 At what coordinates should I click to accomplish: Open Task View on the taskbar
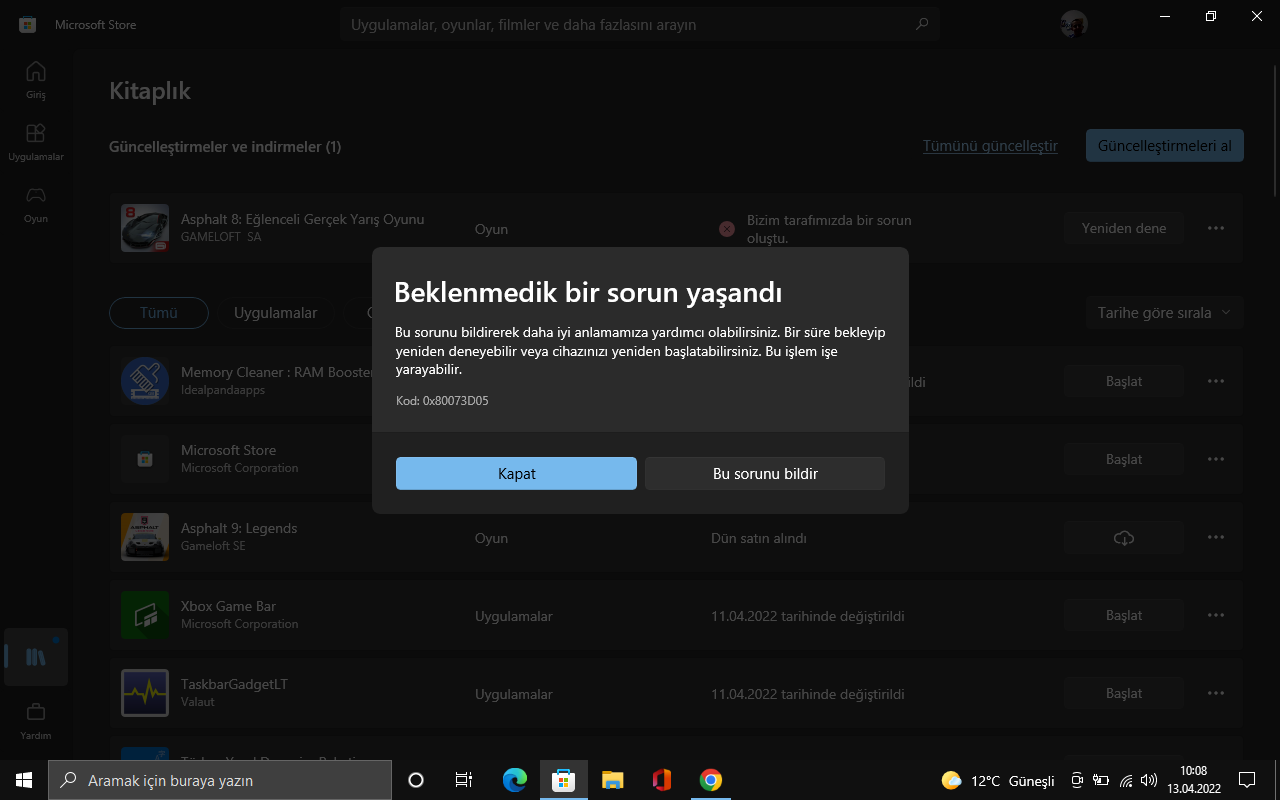pyautogui.click(x=464, y=780)
